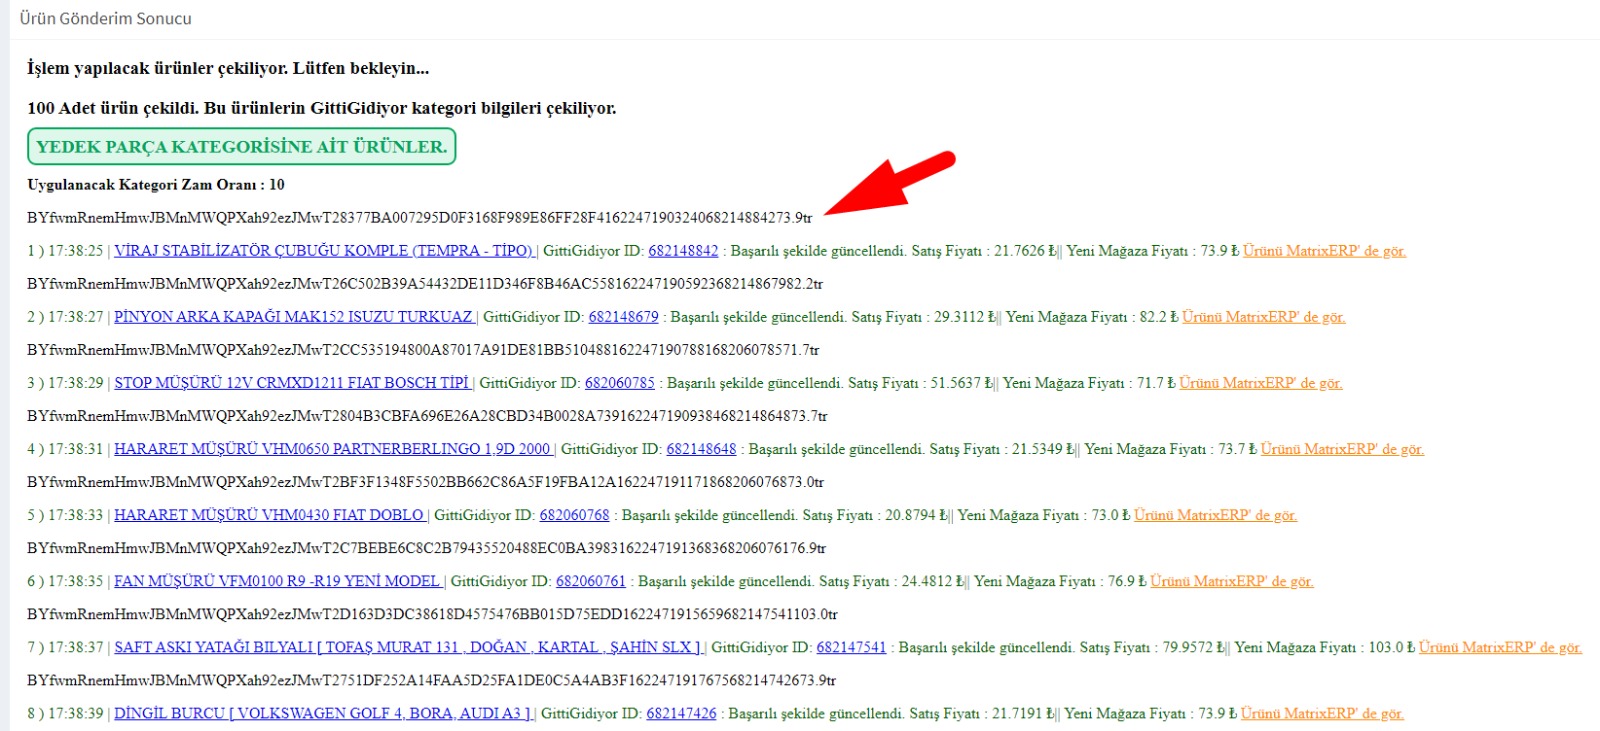Open SAFT ASKI YATAĞI BİLYALI product link

pos(408,647)
